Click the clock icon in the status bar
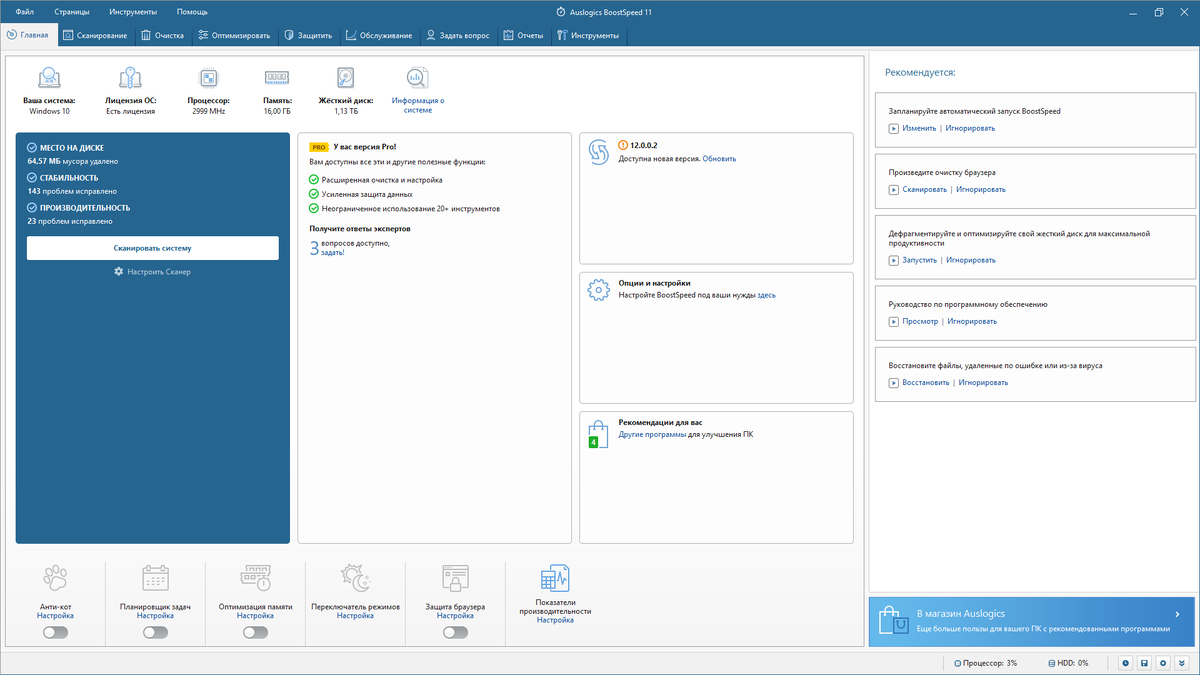This screenshot has width=1200, height=675. tap(1125, 663)
